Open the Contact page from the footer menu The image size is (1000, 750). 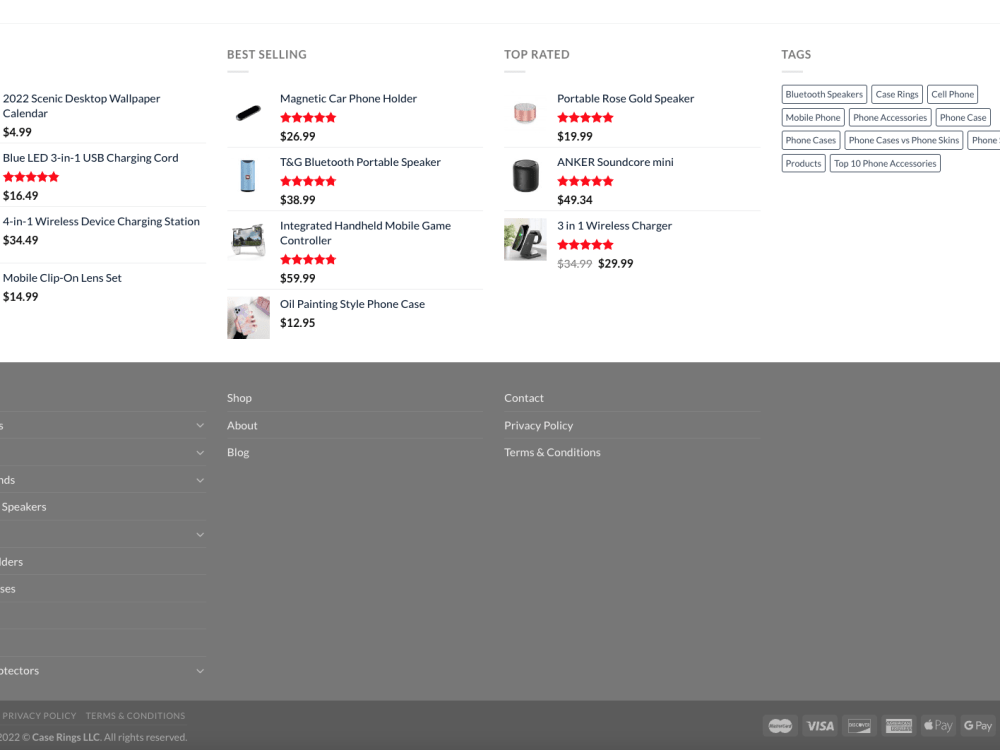(x=523, y=397)
